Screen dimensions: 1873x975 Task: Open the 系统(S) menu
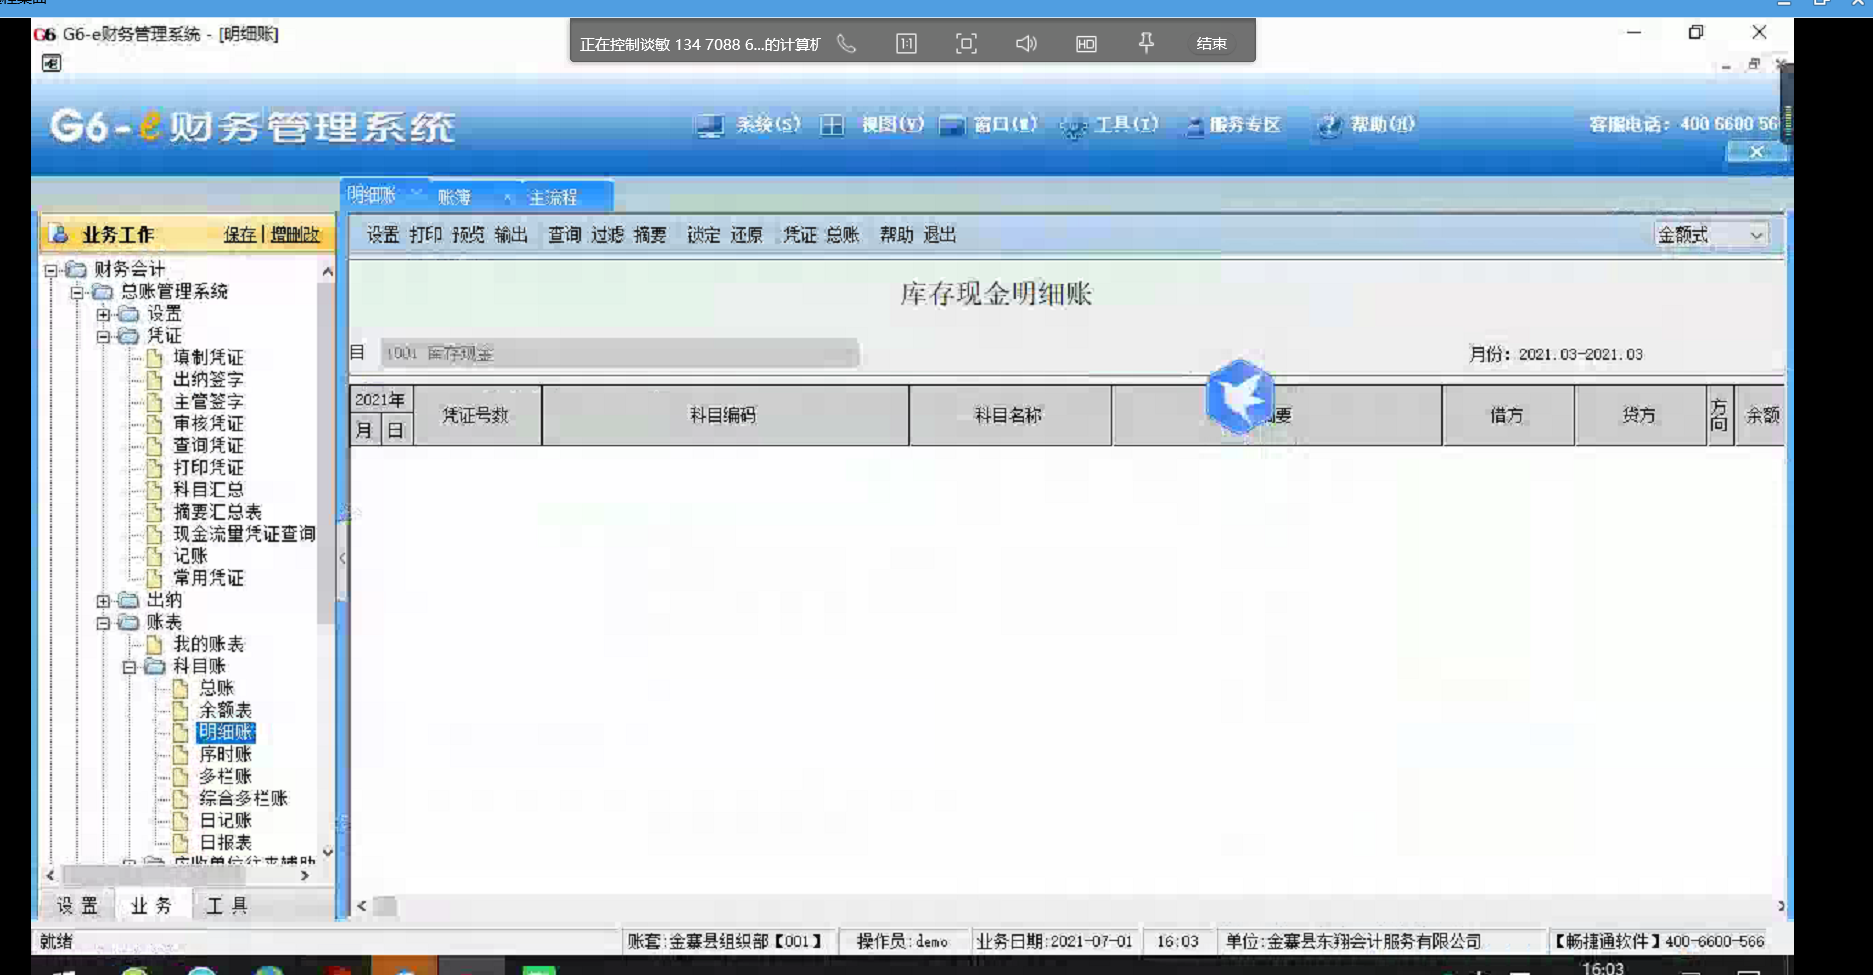point(768,124)
